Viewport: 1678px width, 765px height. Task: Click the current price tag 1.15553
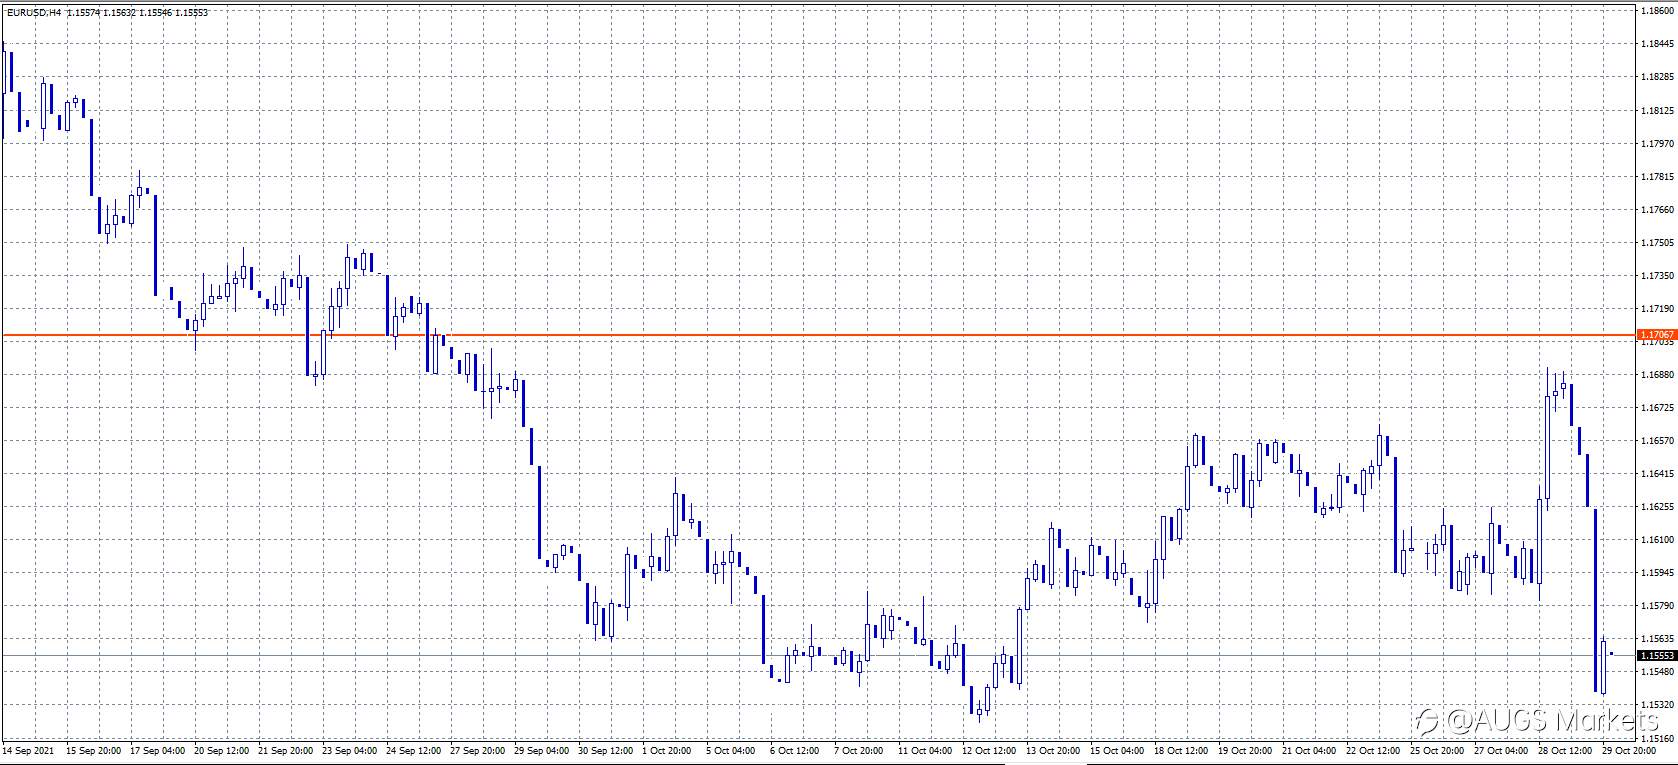coord(1657,655)
